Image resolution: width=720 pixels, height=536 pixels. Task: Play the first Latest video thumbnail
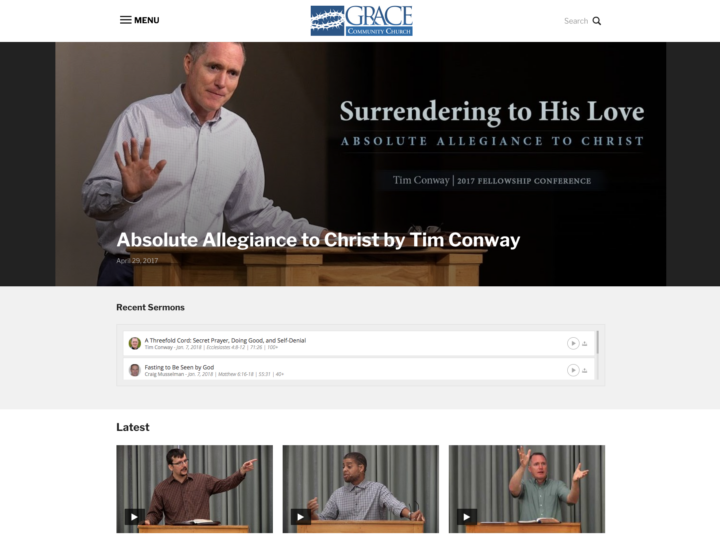pos(135,517)
